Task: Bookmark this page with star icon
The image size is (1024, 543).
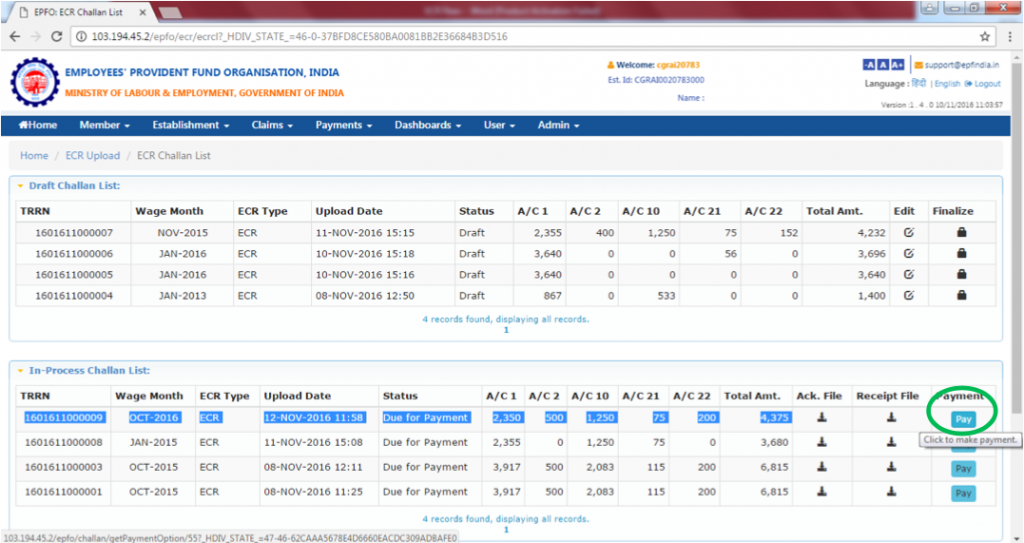Action: point(985,36)
